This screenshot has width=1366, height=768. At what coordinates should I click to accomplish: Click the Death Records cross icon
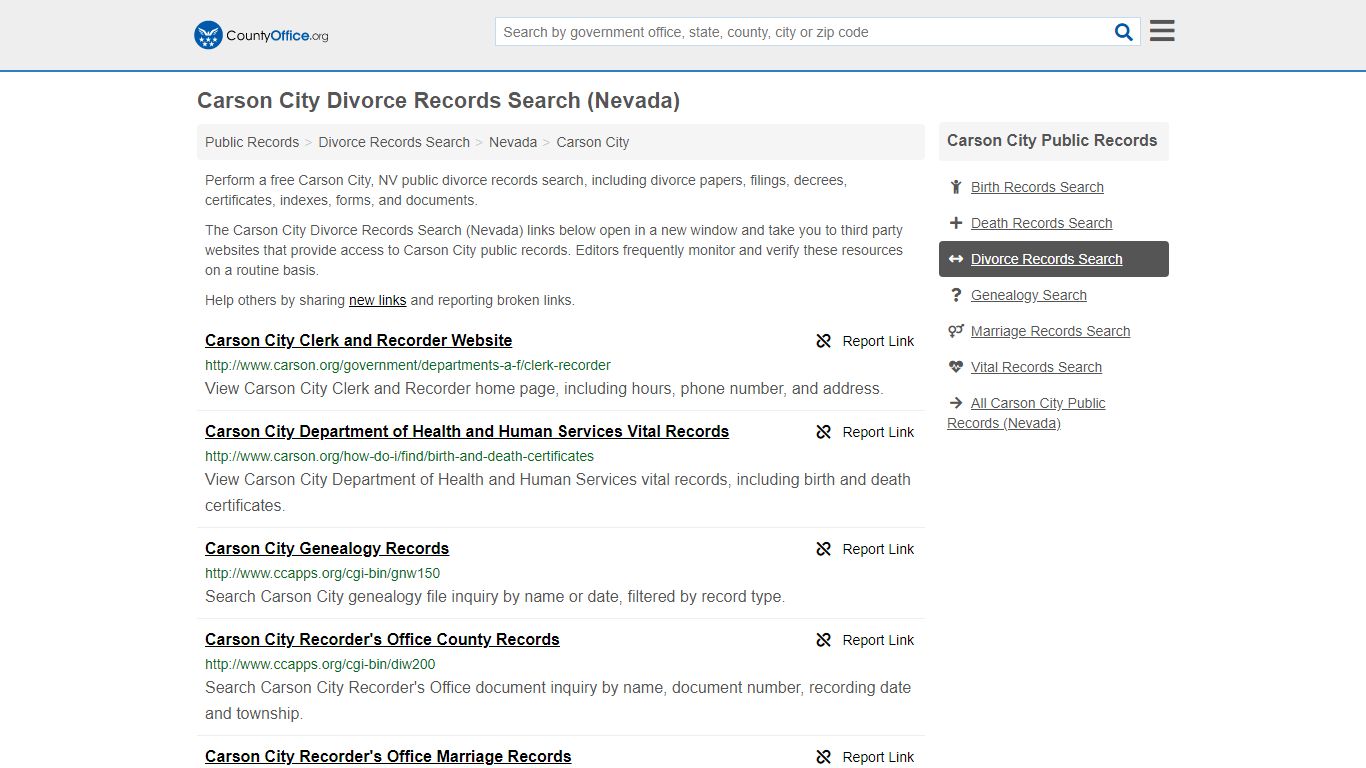tap(956, 223)
